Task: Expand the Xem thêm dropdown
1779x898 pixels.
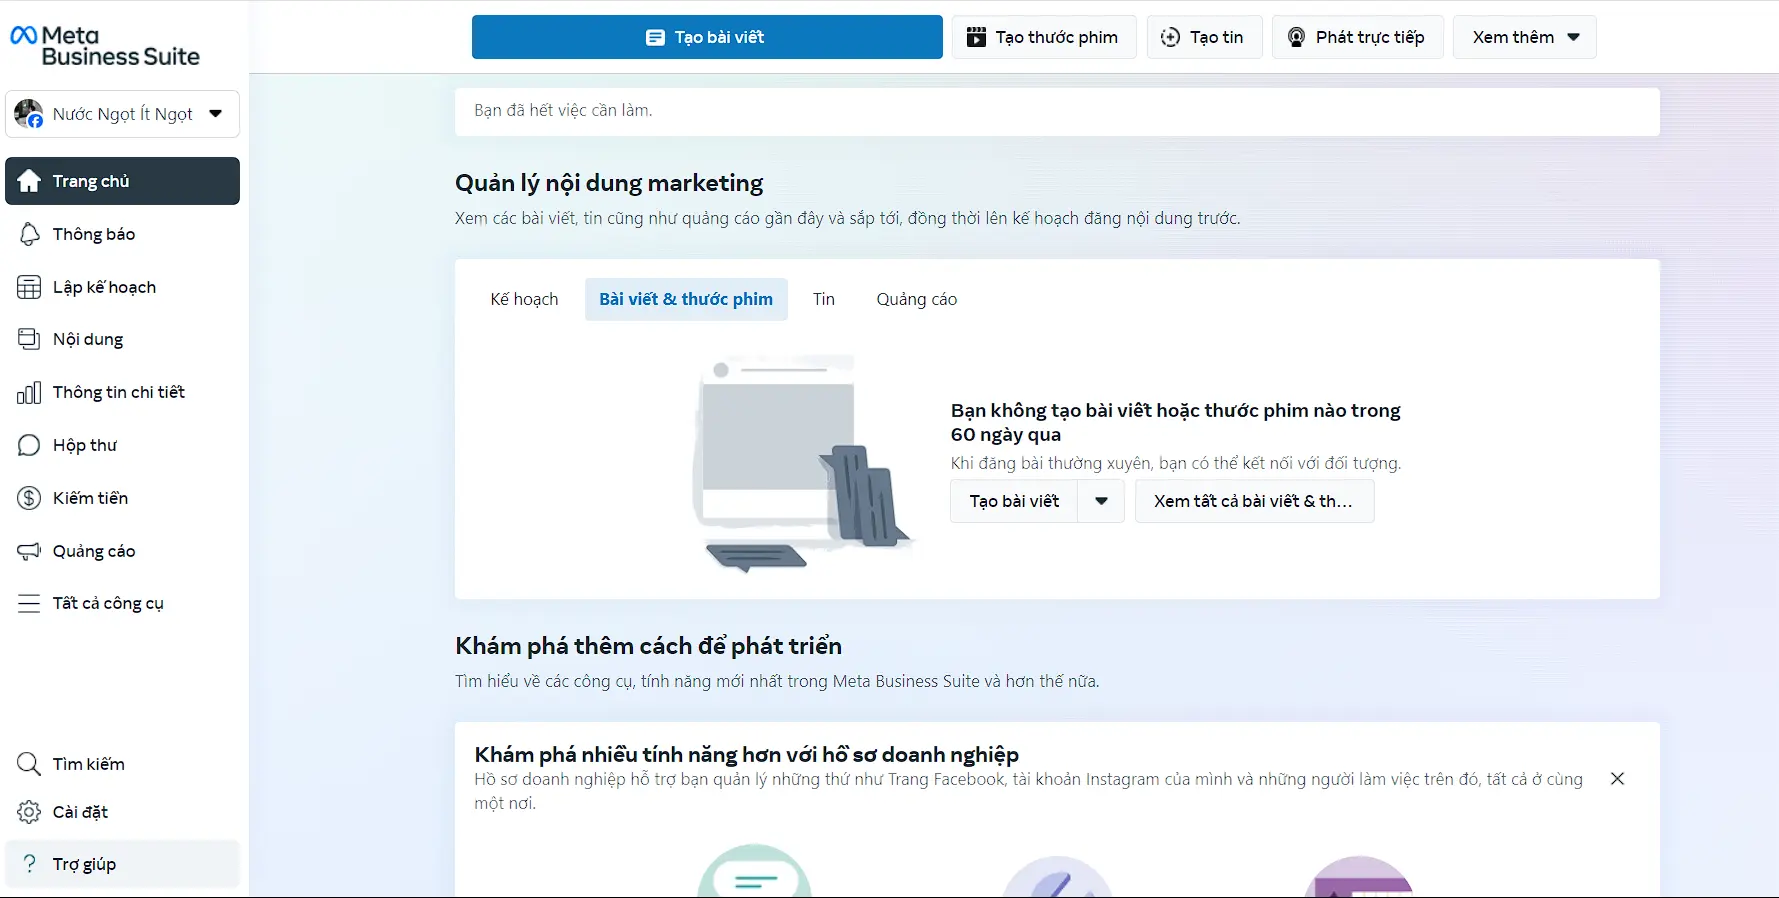Action: point(1524,37)
